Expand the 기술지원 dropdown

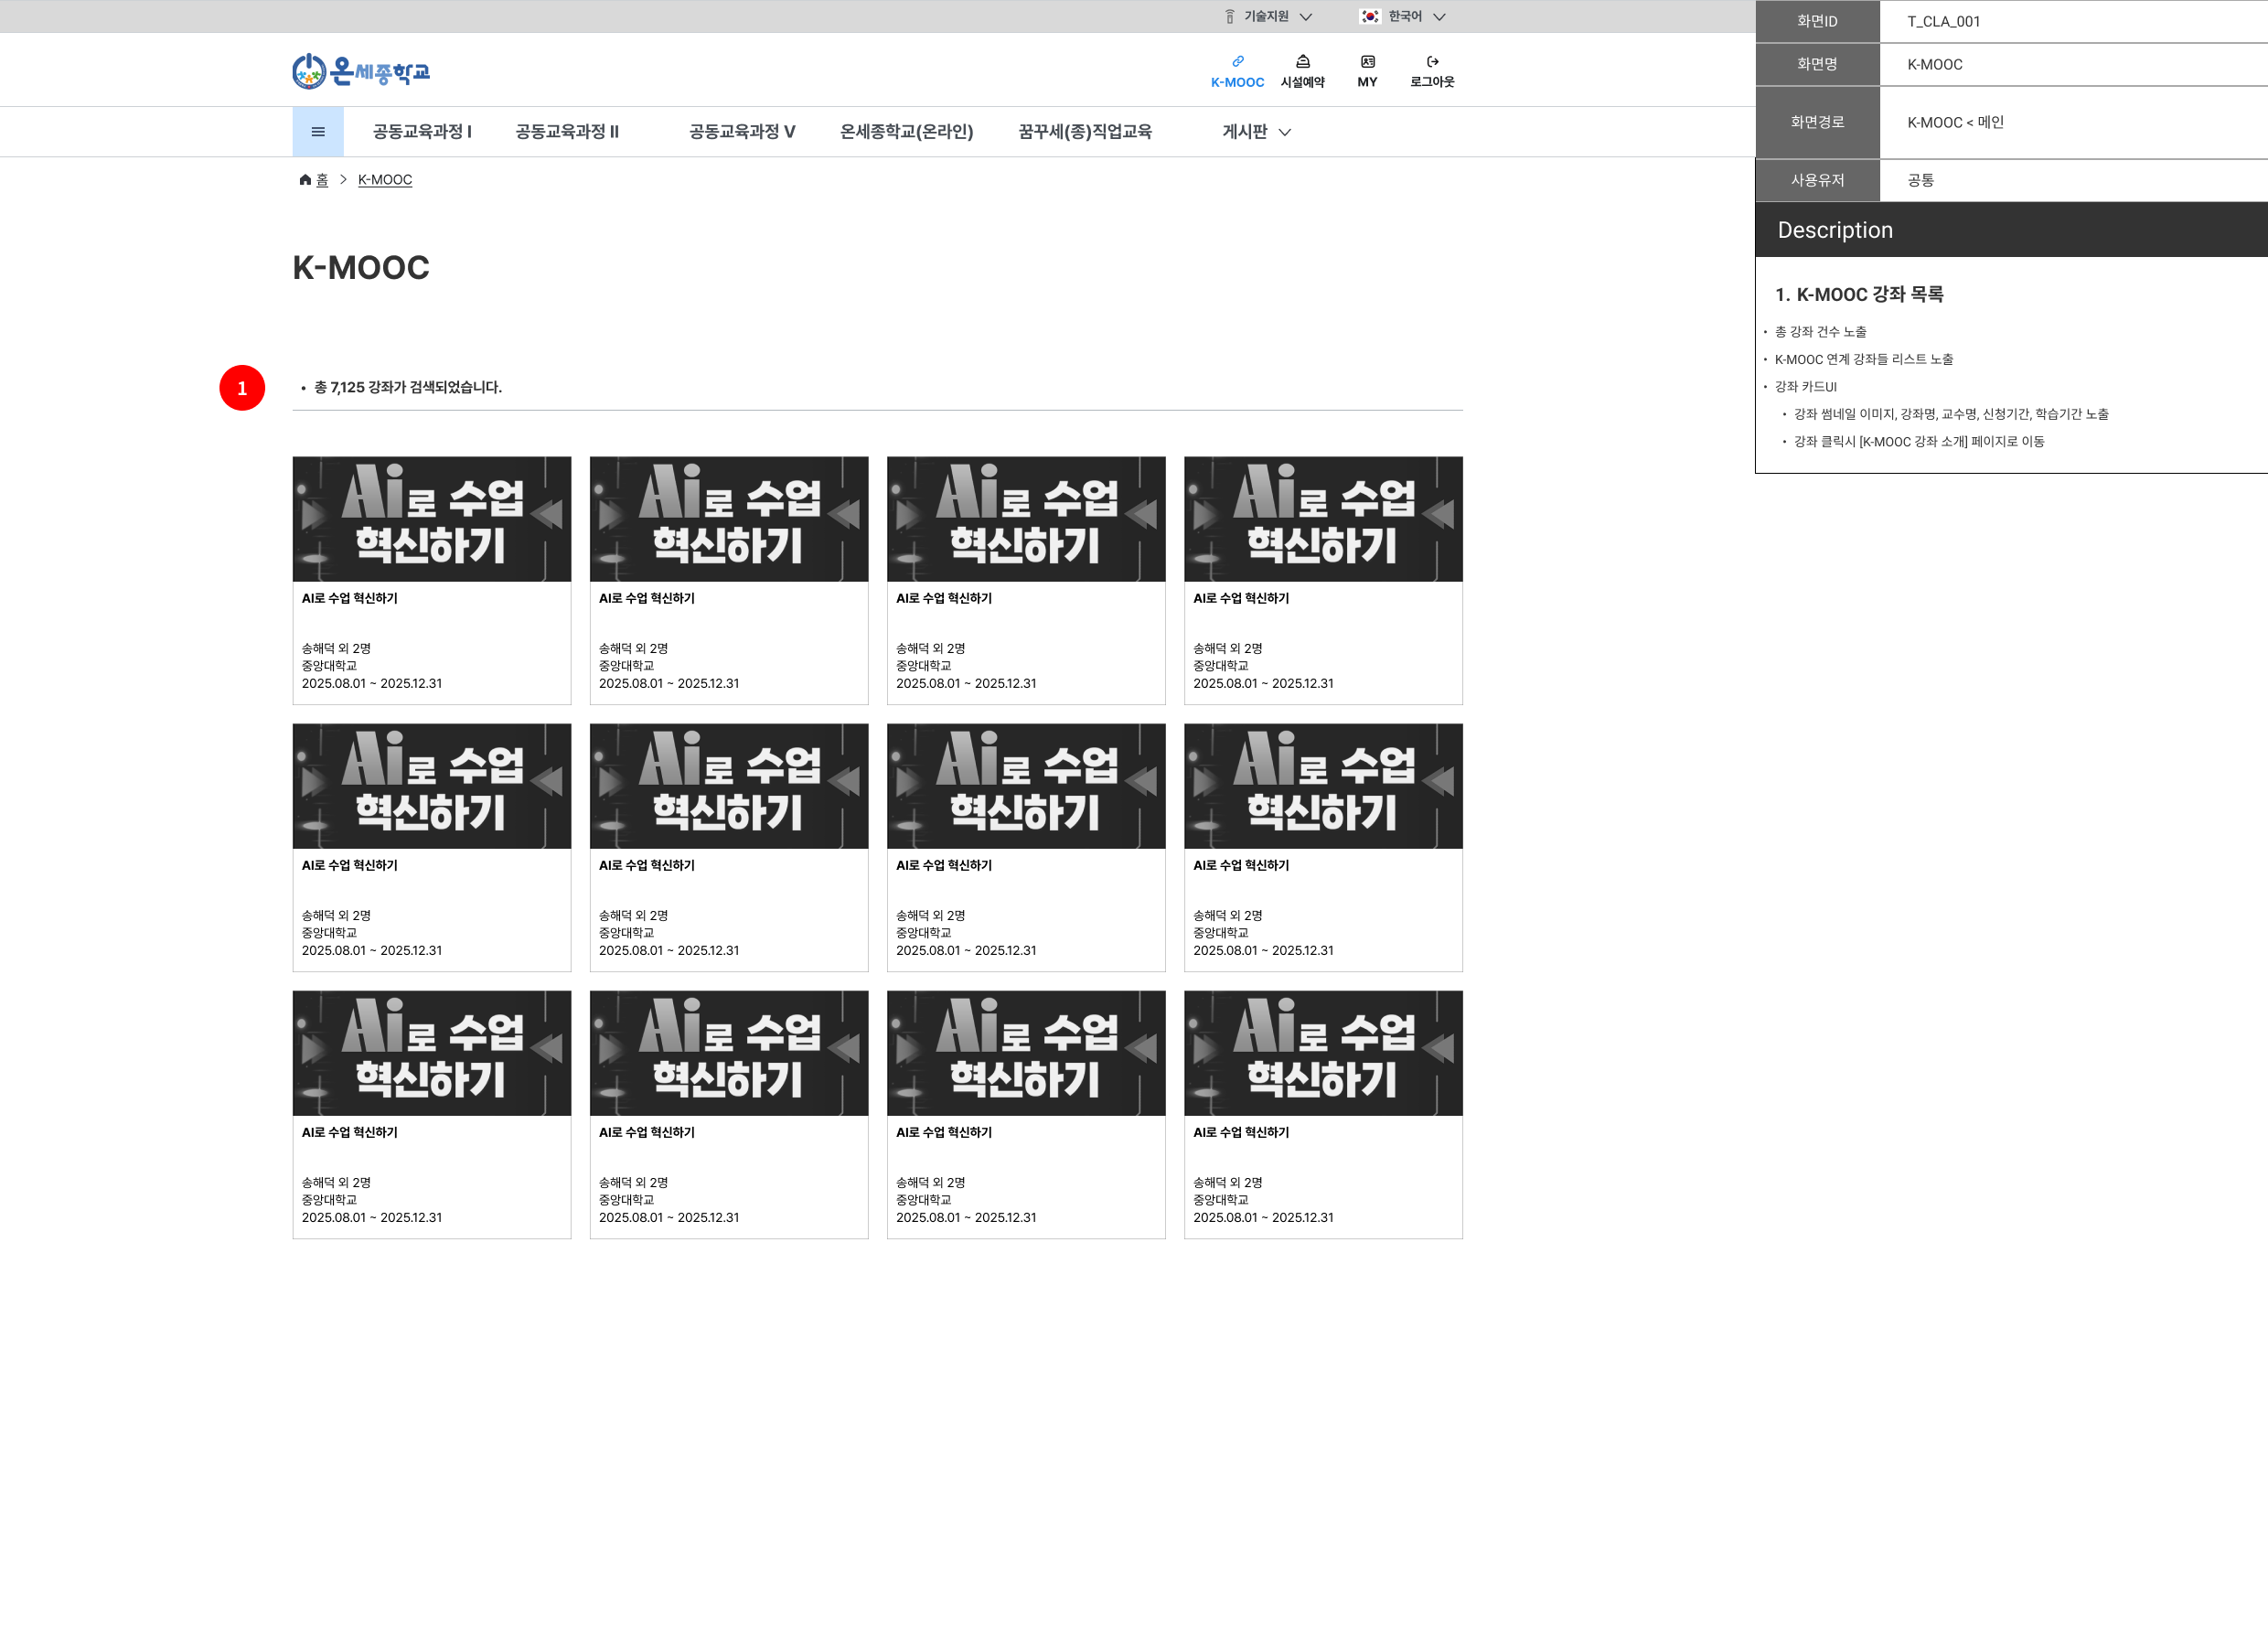tap(1305, 17)
